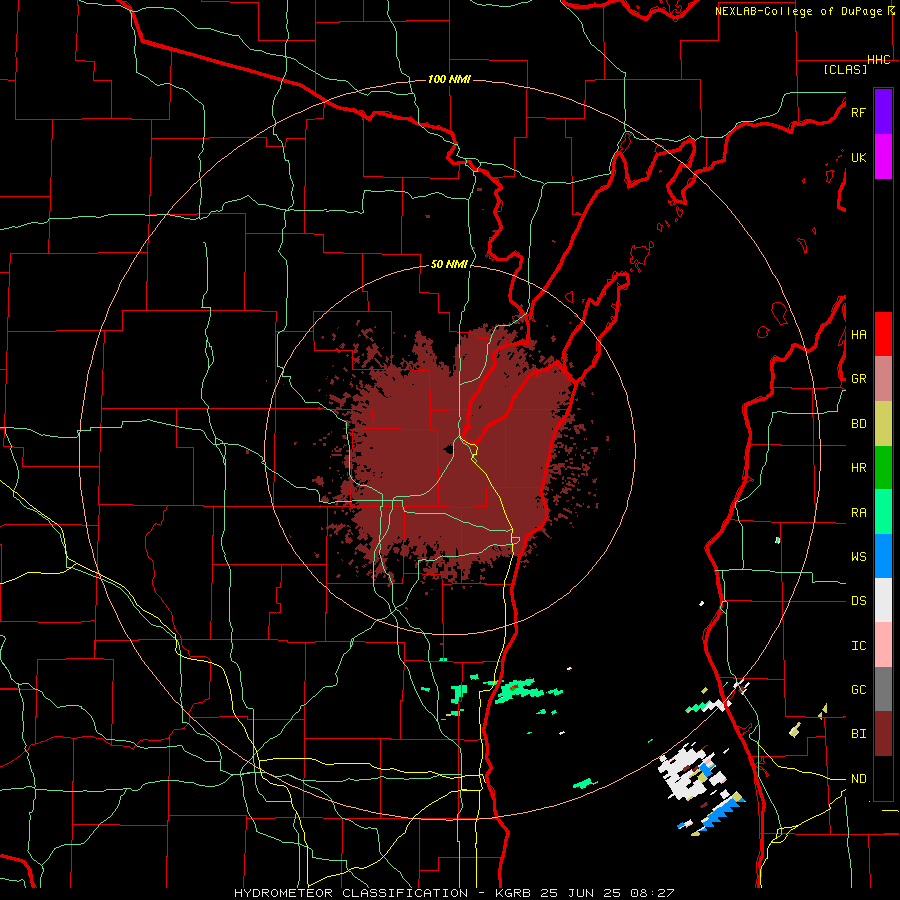Image resolution: width=900 pixels, height=900 pixels.
Task: Click the GC gray legend swatch
Action: [x=883, y=689]
